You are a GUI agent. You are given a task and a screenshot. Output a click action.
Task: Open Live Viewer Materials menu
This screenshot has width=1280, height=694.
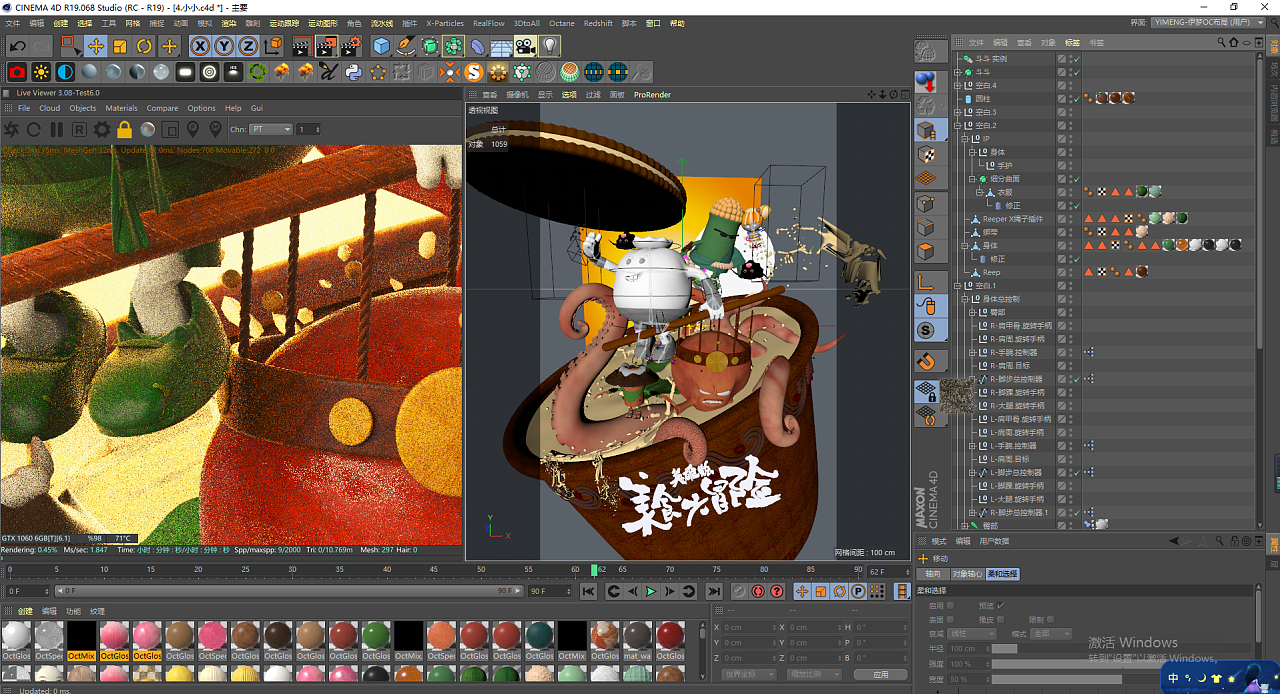(121, 108)
